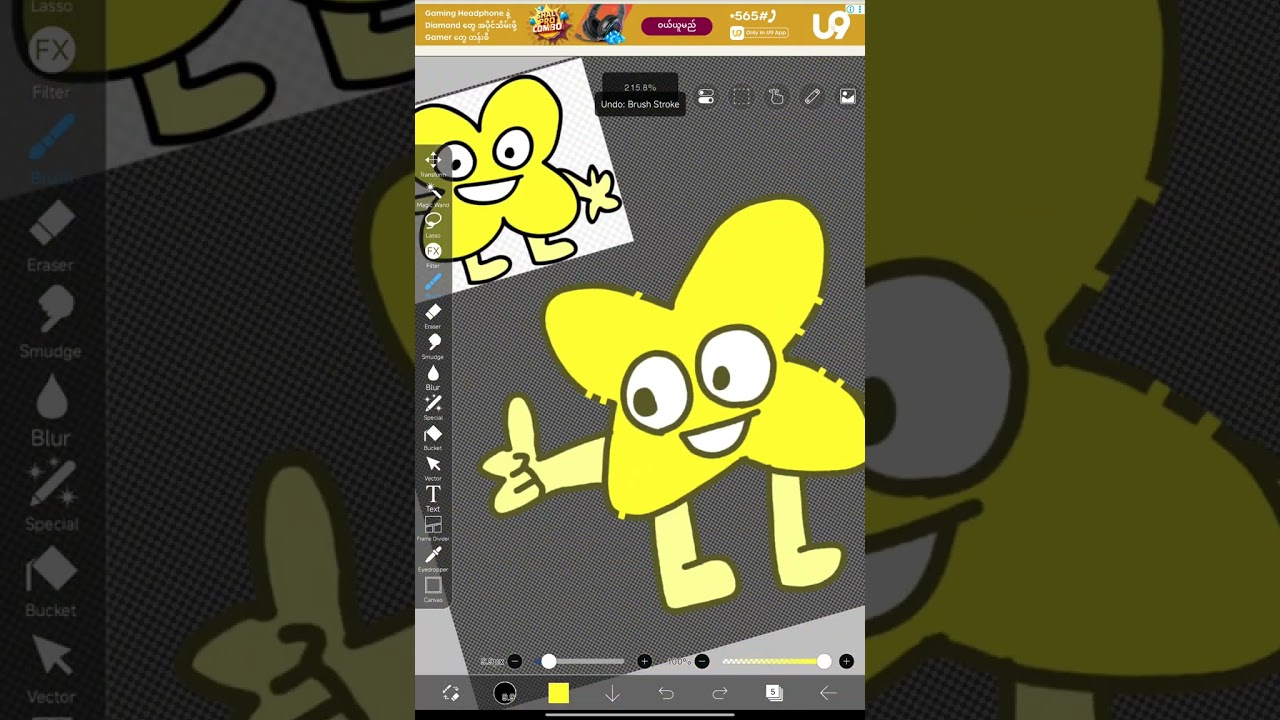Select the Eyedropper tool

click(433, 559)
